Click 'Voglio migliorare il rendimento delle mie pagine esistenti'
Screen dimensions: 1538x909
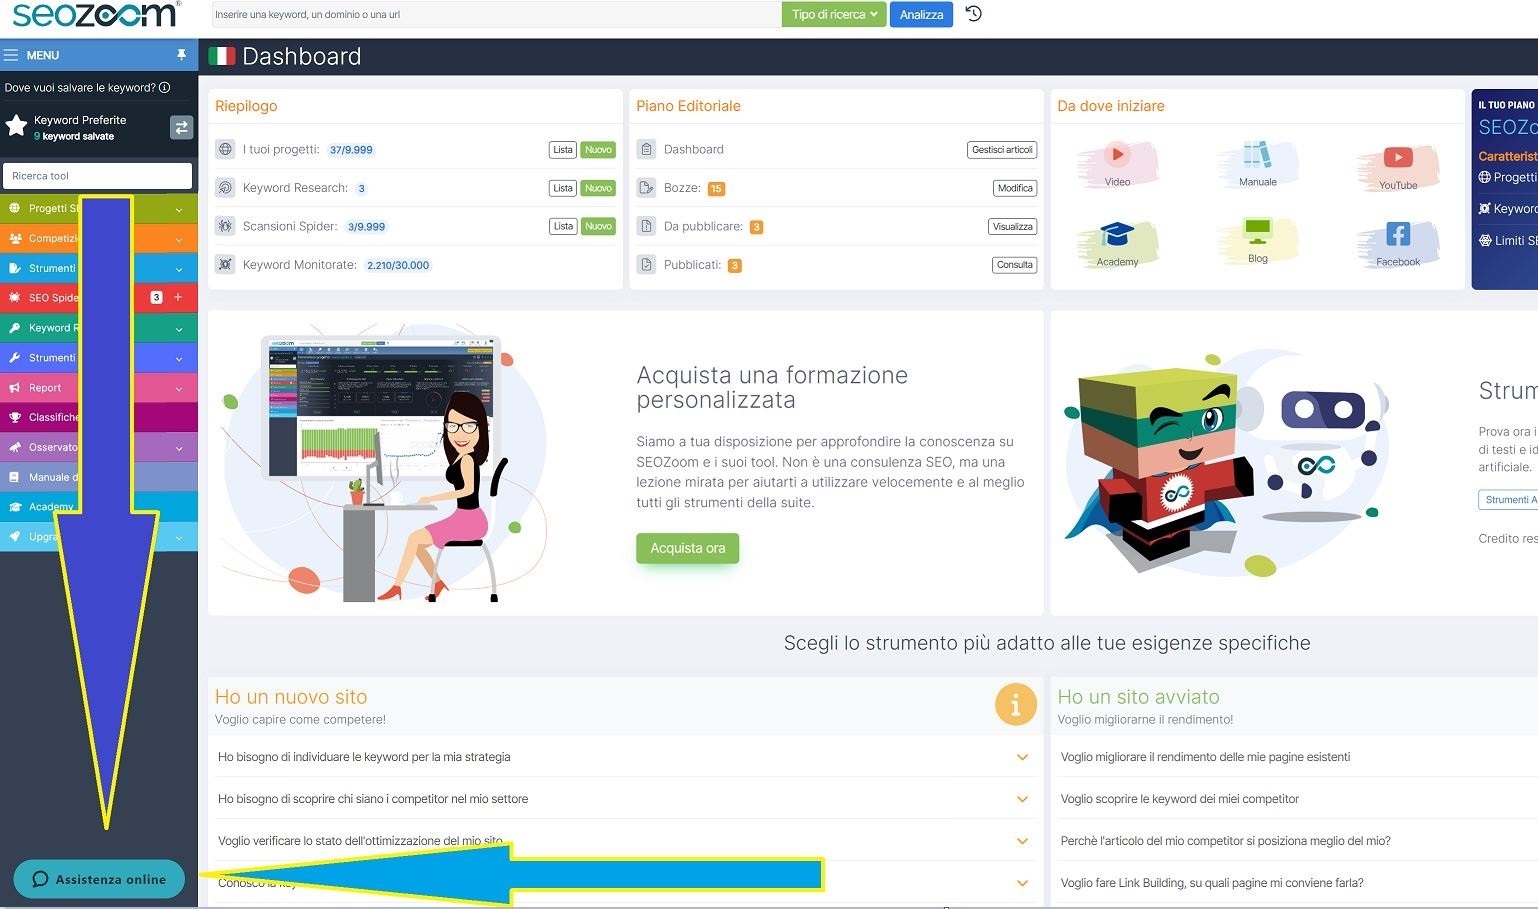[1205, 757]
